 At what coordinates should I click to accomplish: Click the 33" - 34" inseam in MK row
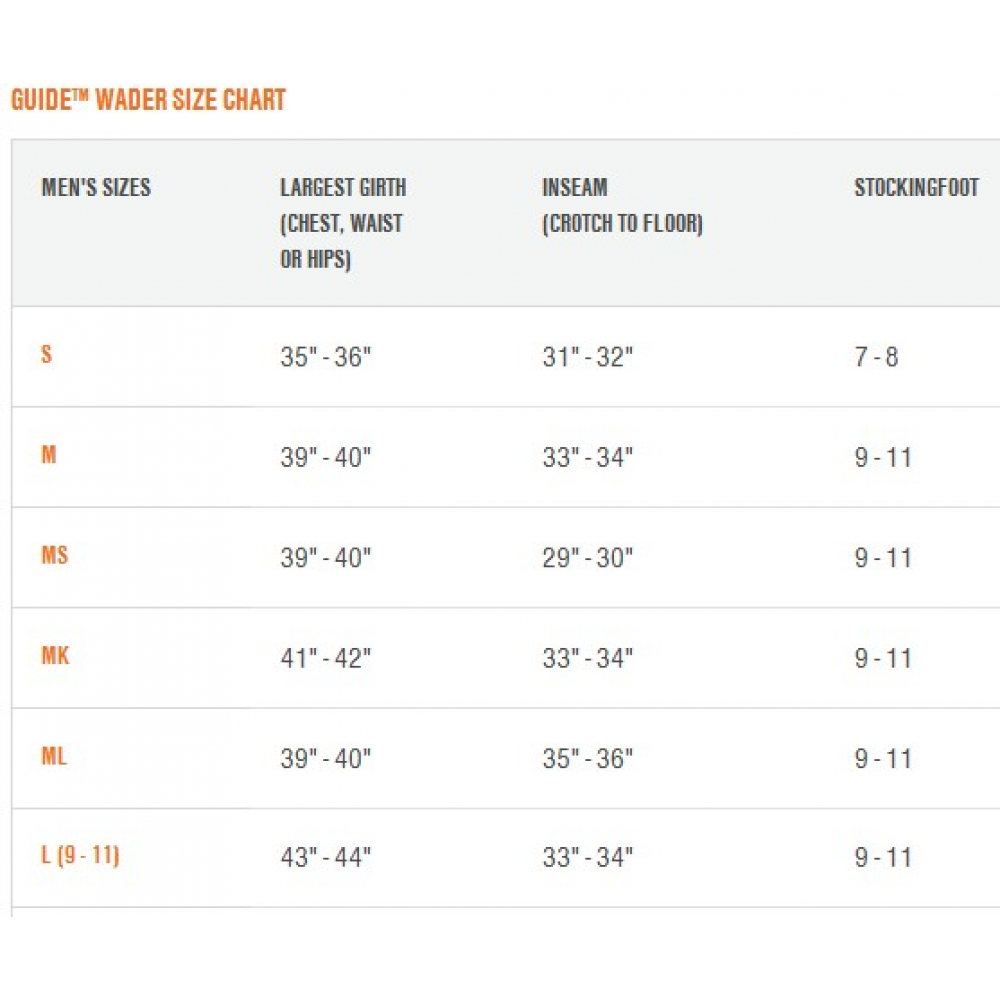(x=587, y=658)
